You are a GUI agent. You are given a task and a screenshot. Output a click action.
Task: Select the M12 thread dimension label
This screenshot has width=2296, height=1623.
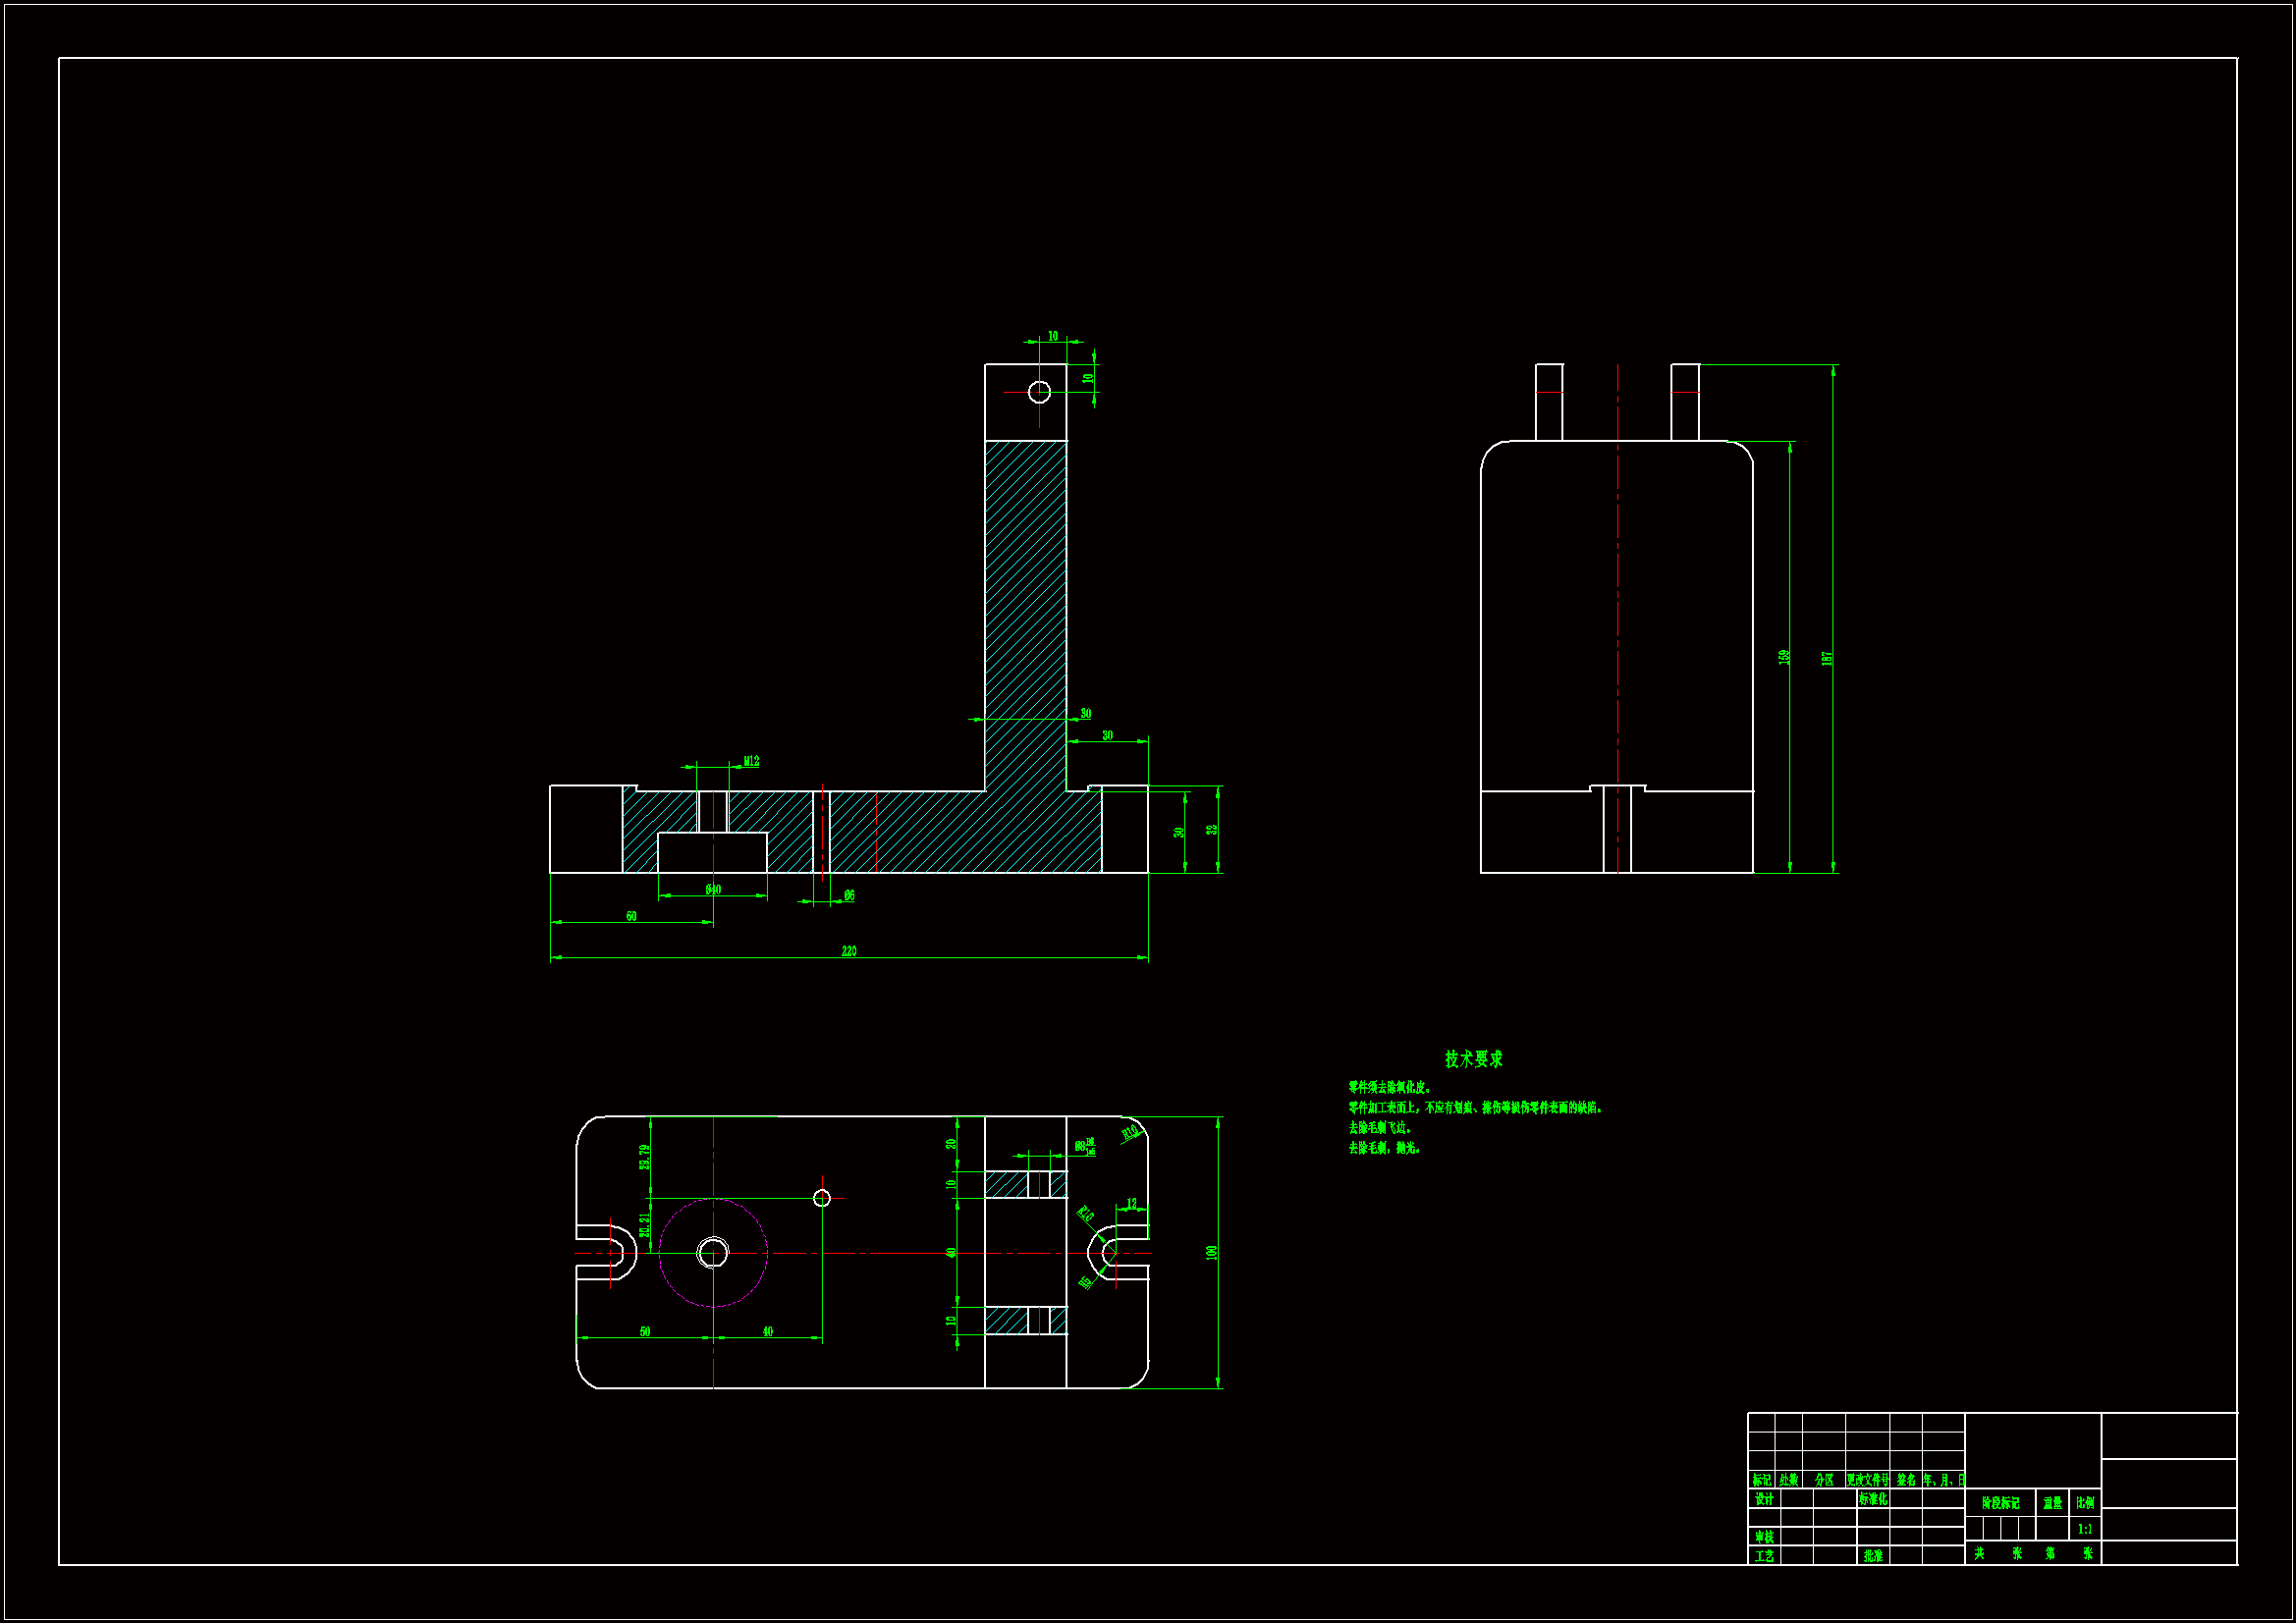pyautogui.click(x=751, y=761)
